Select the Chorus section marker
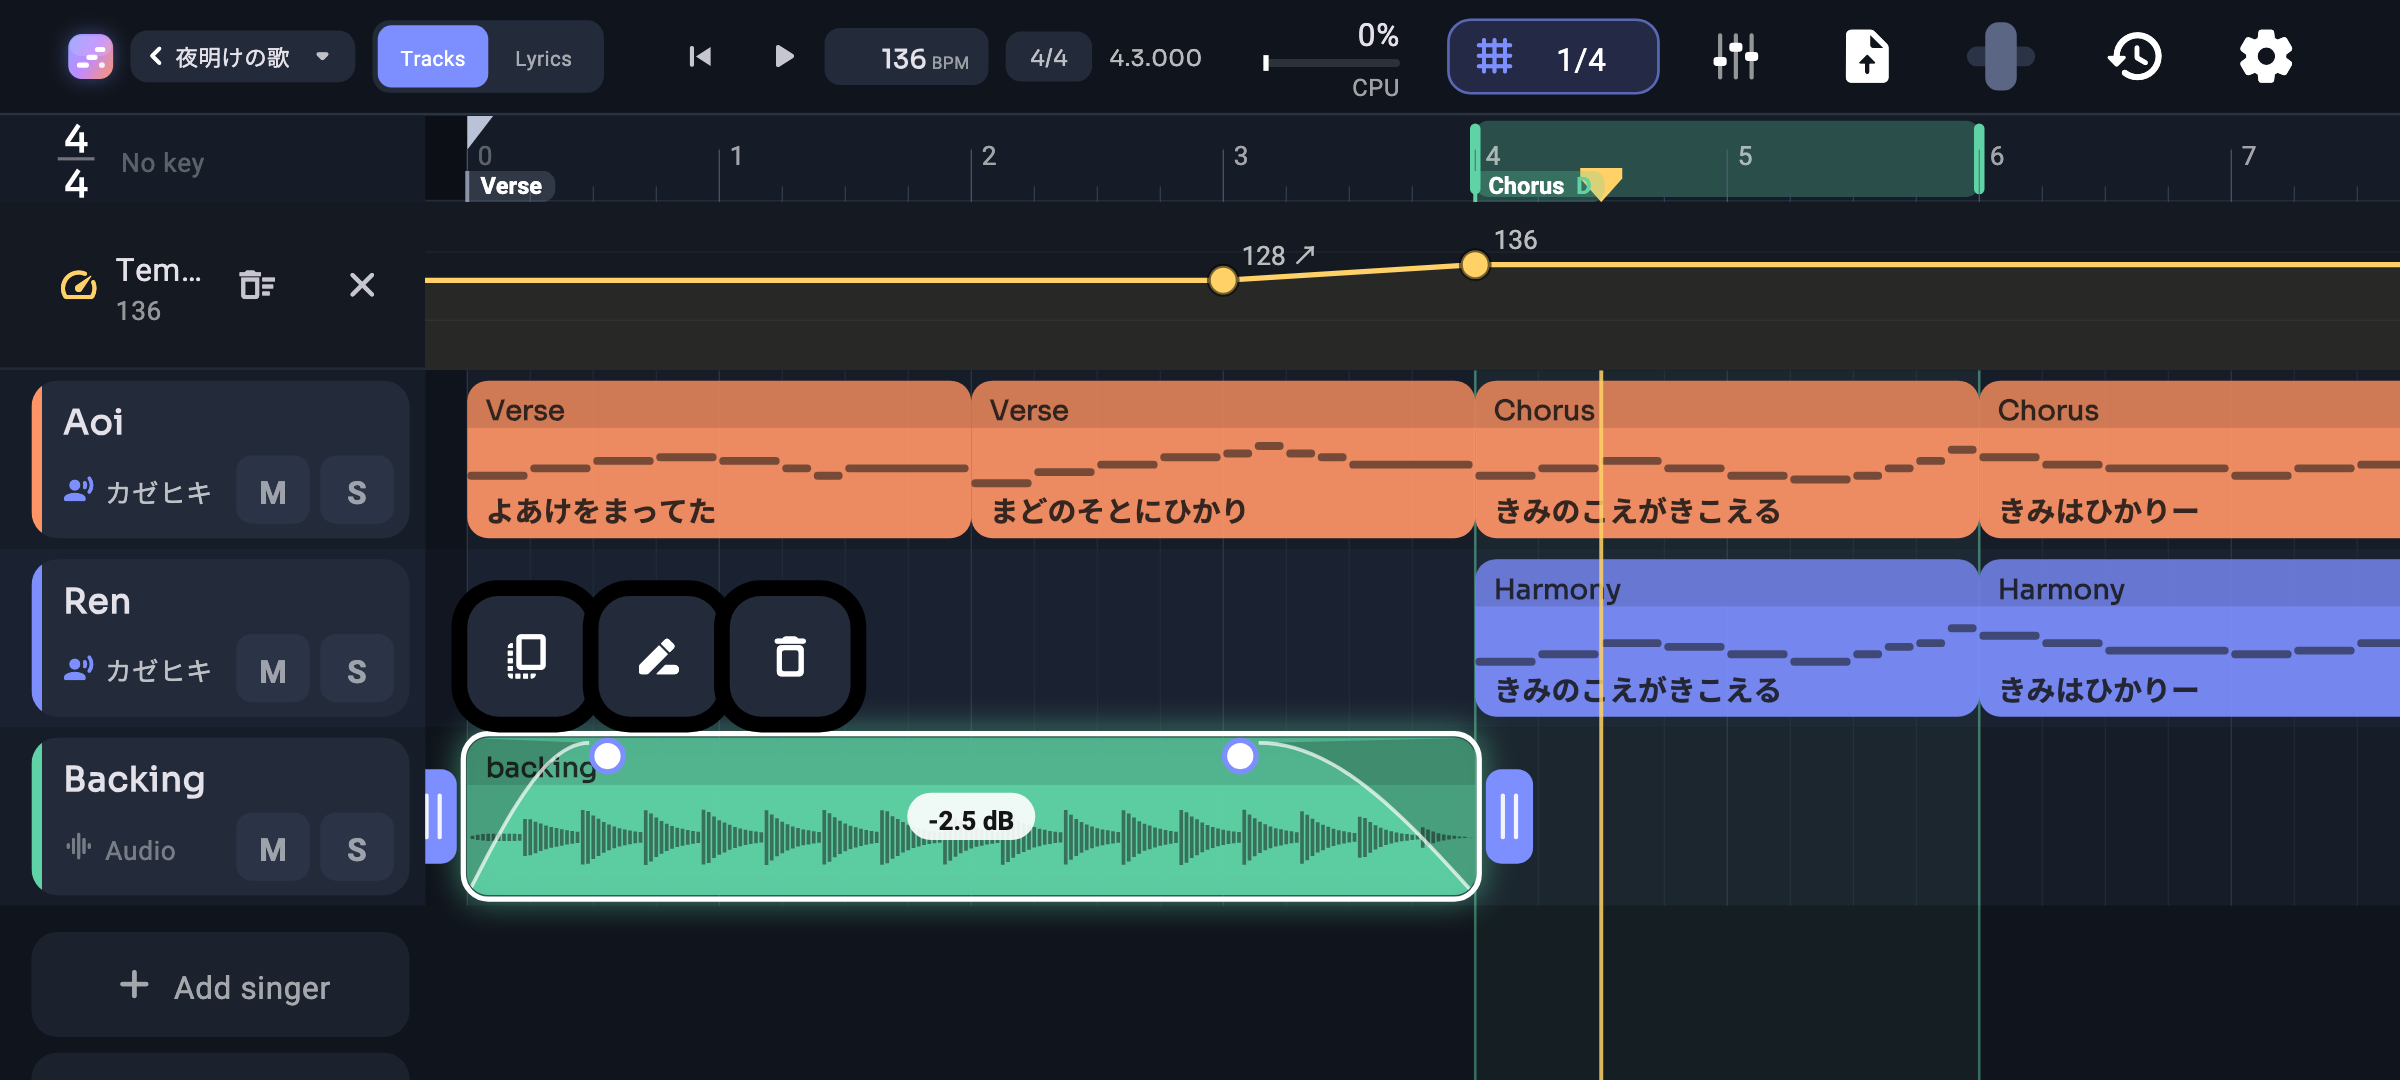Viewport: 2400px width, 1080px height. click(1526, 186)
